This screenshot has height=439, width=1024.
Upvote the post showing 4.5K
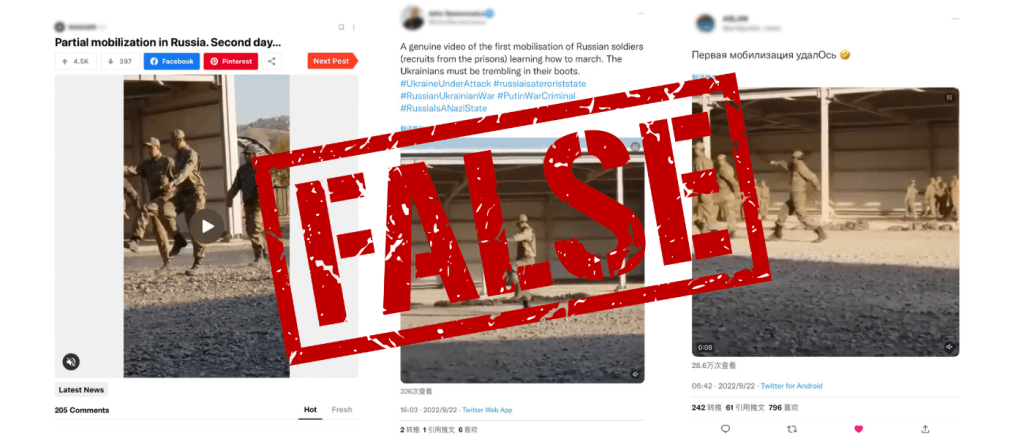tap(76, 61)
